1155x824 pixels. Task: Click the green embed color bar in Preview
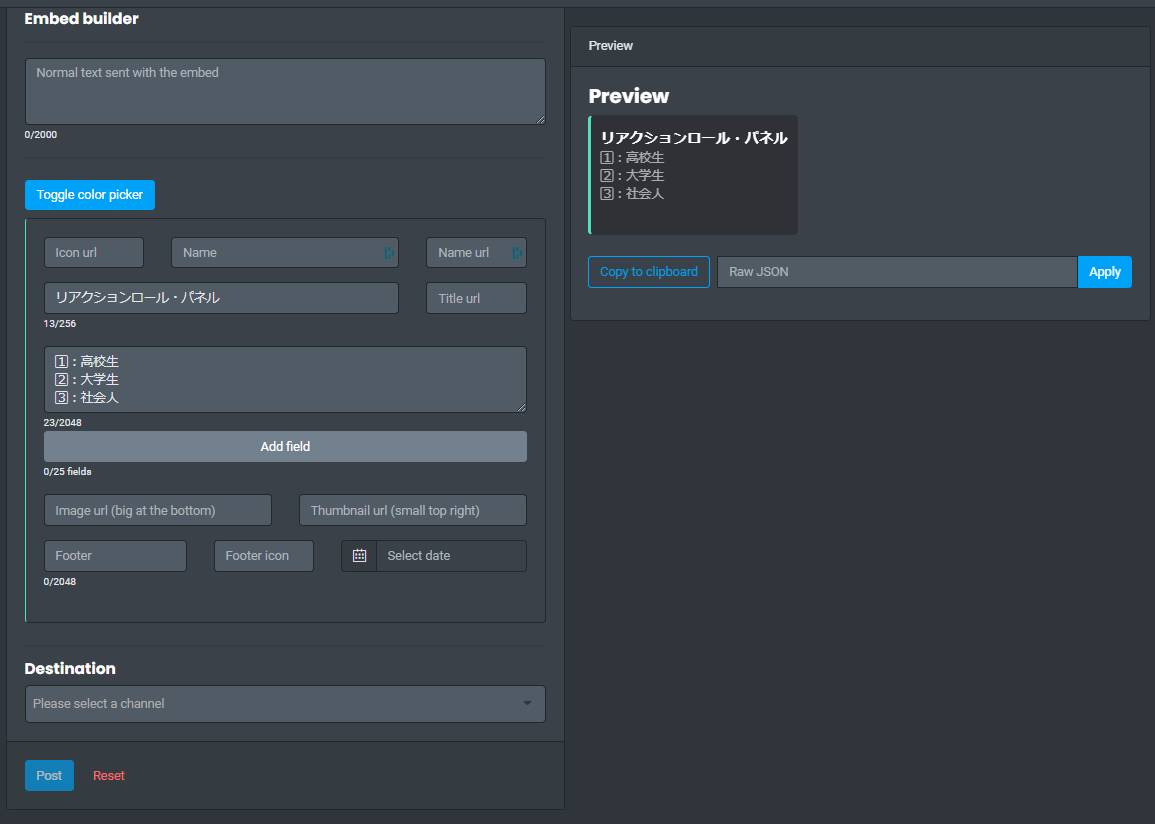(590, 175)
